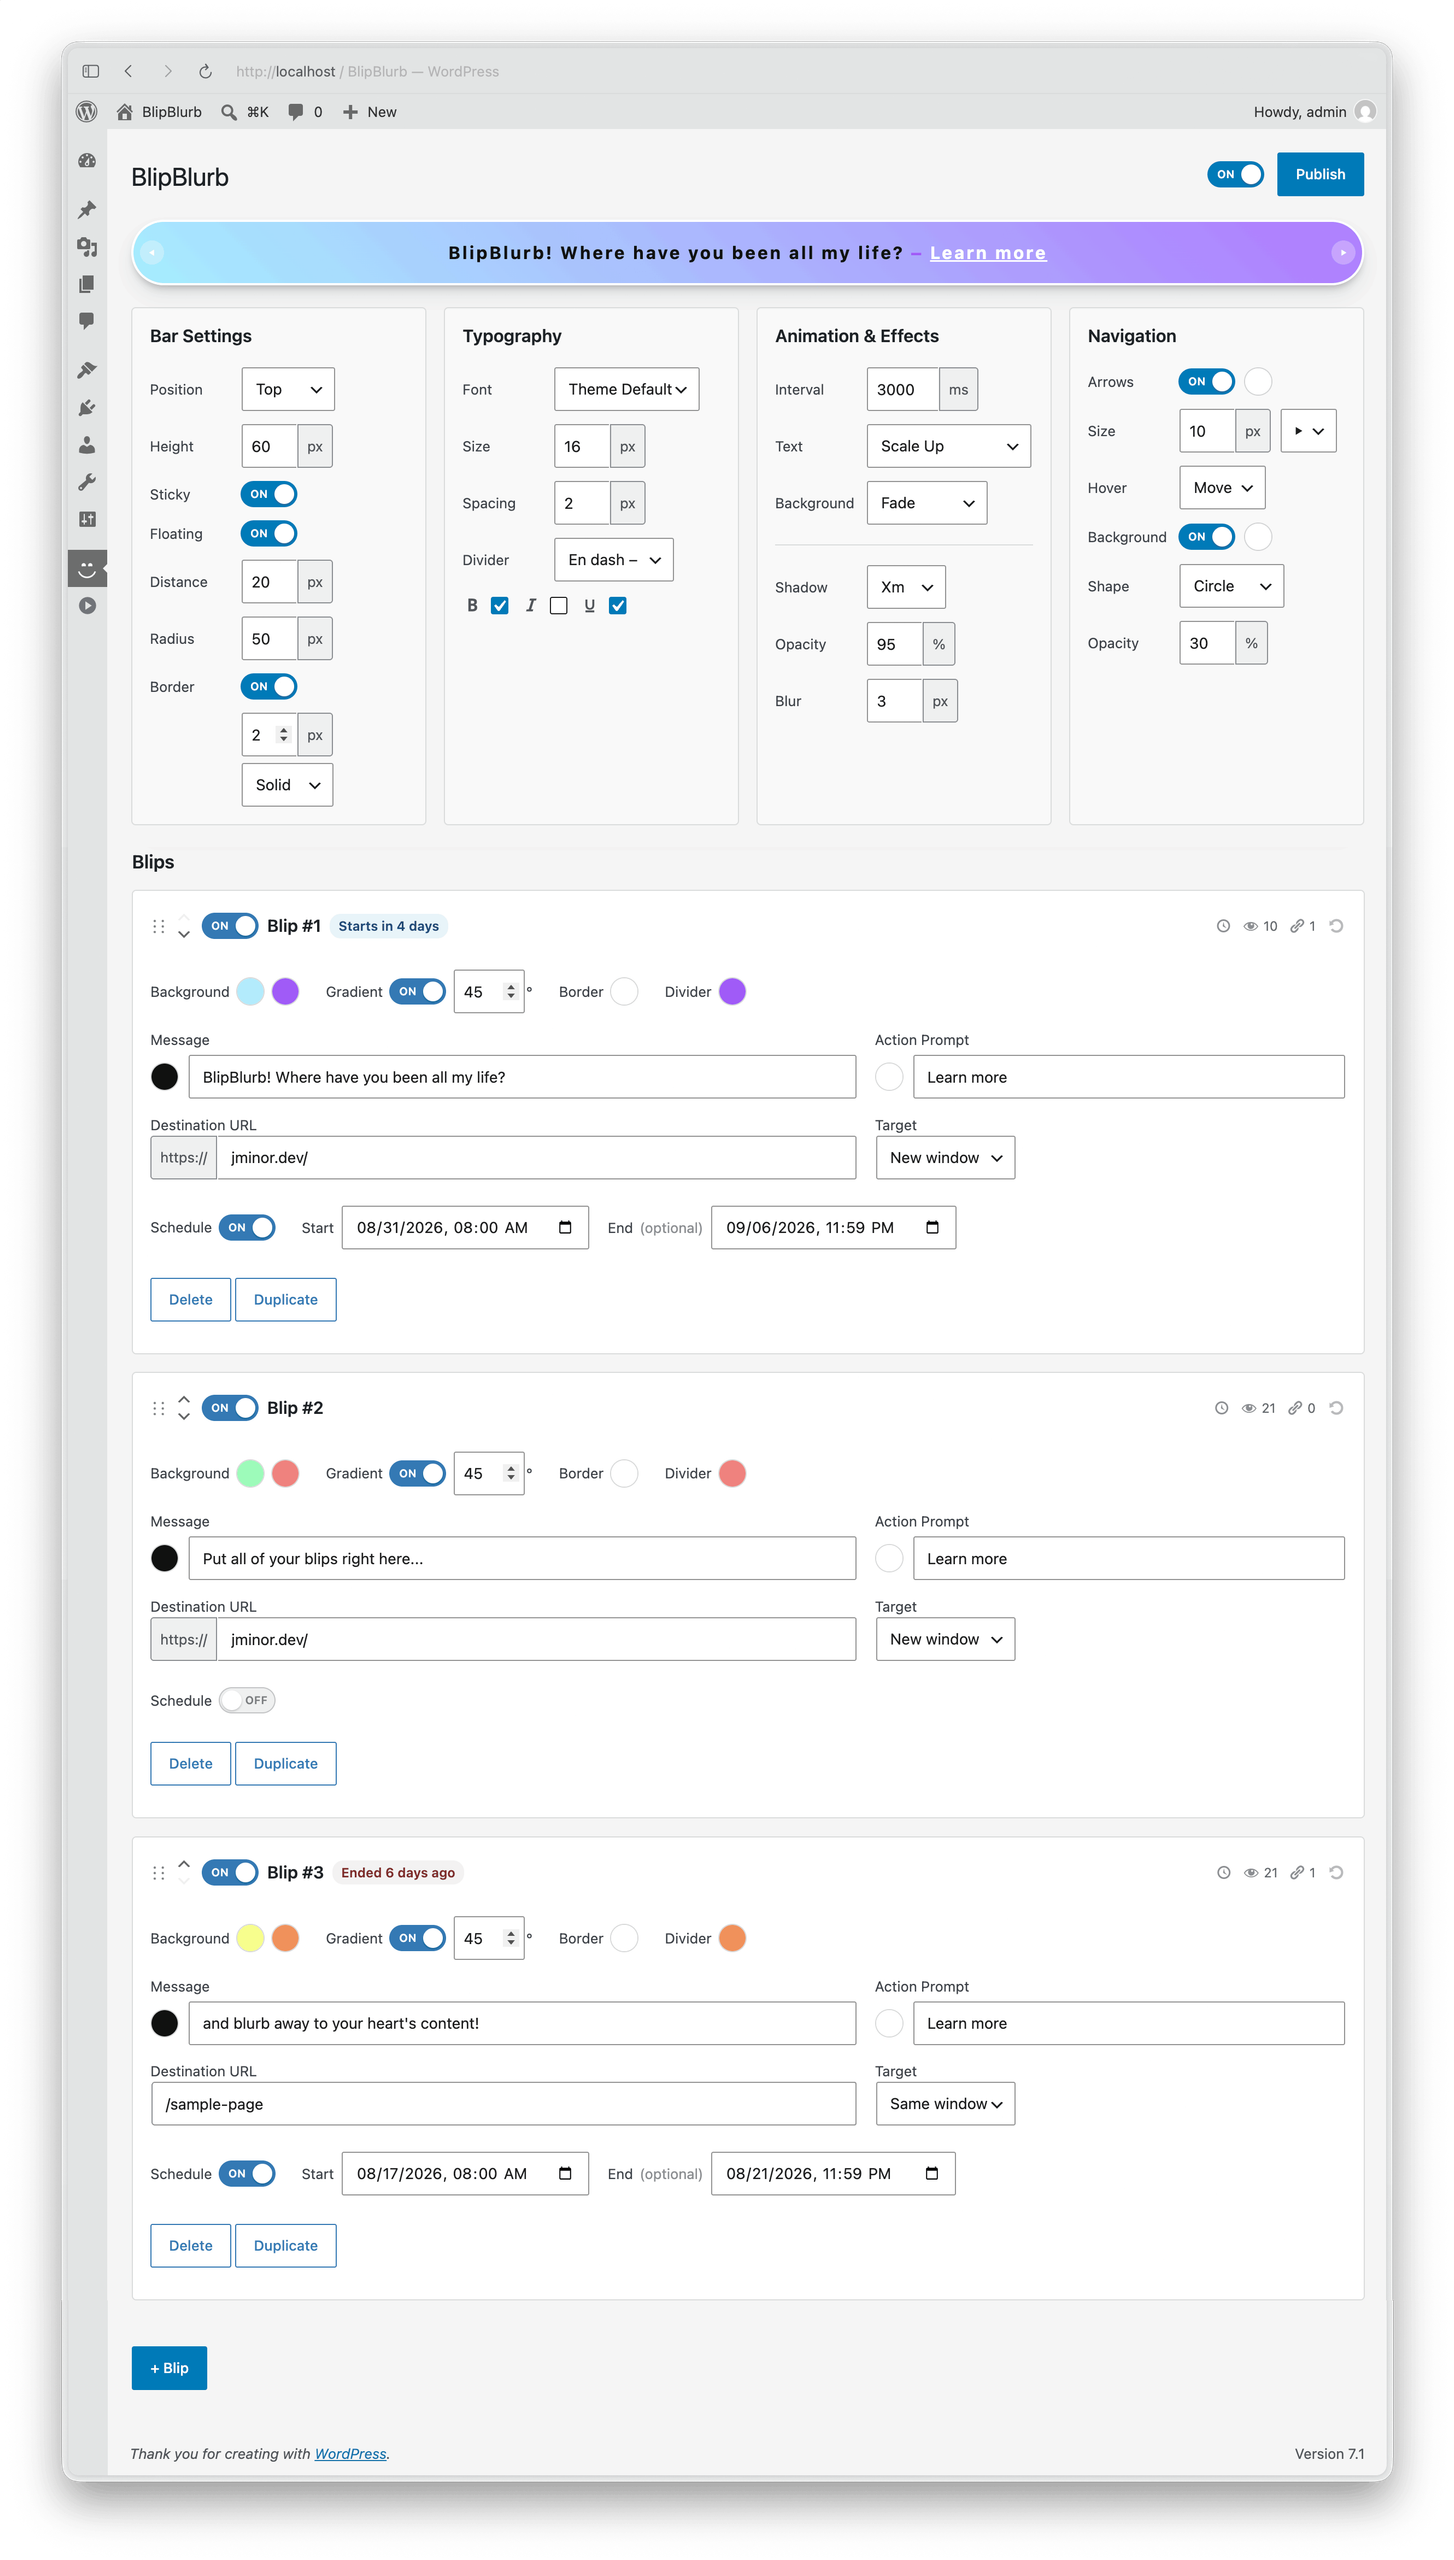Viewport: 1454px width, 2560px height.
Task: Click the drag handle of Blip #1
Action: [158, 926]
